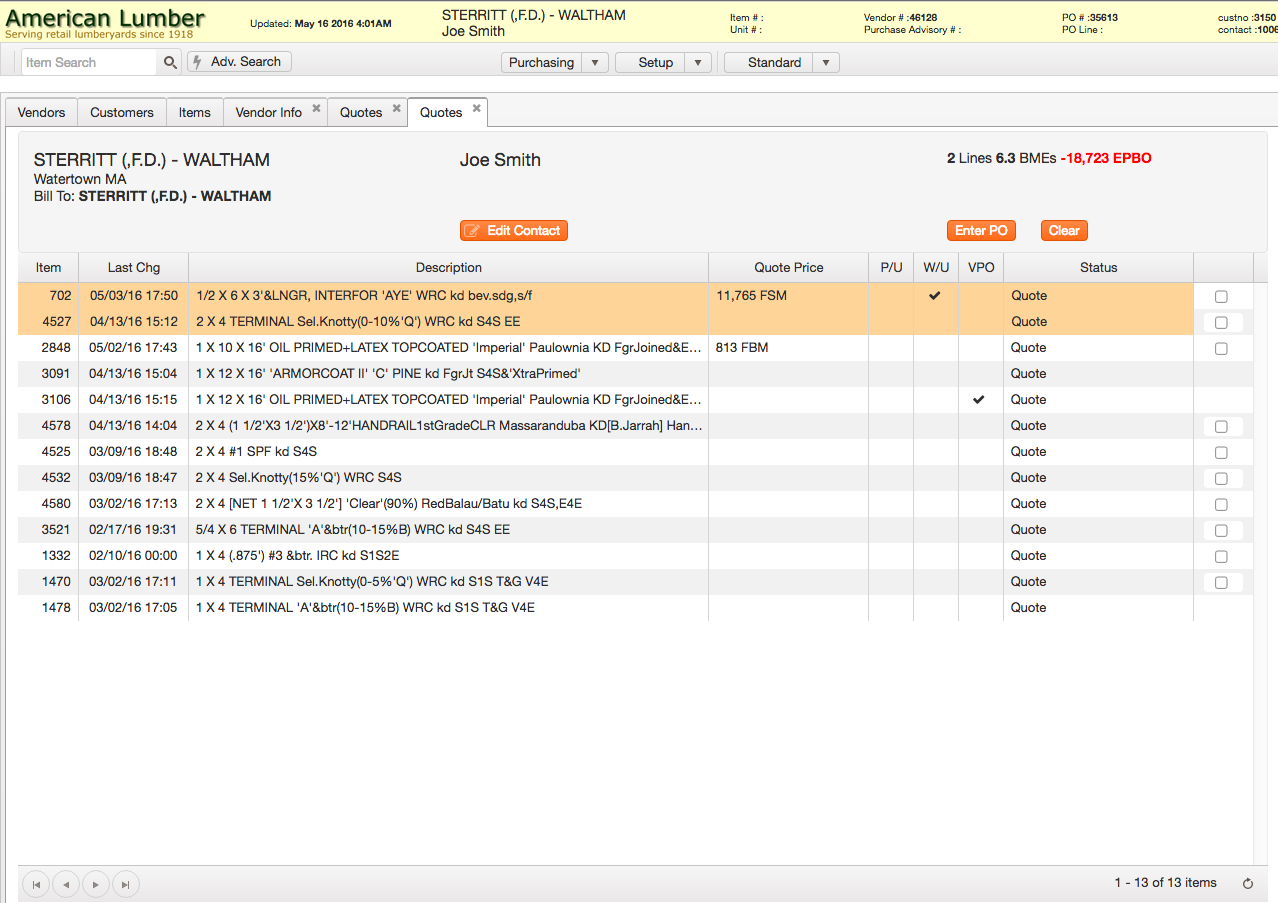Tick the checkbox for item 702
Viewport: 1278px width, 903px height.
pos(1221,297)
